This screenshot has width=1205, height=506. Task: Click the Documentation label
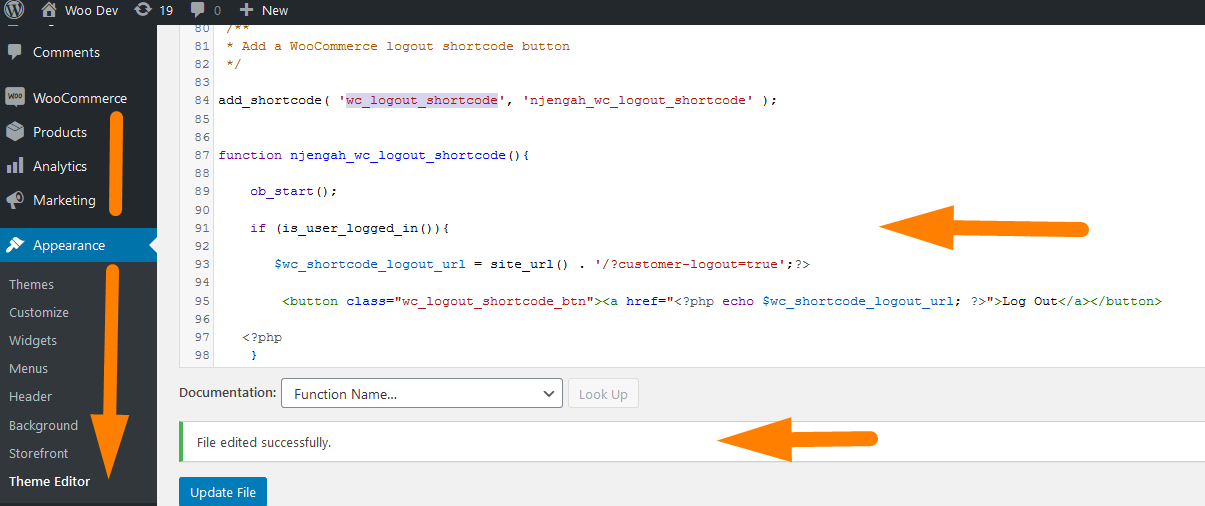tap(228, 393)
